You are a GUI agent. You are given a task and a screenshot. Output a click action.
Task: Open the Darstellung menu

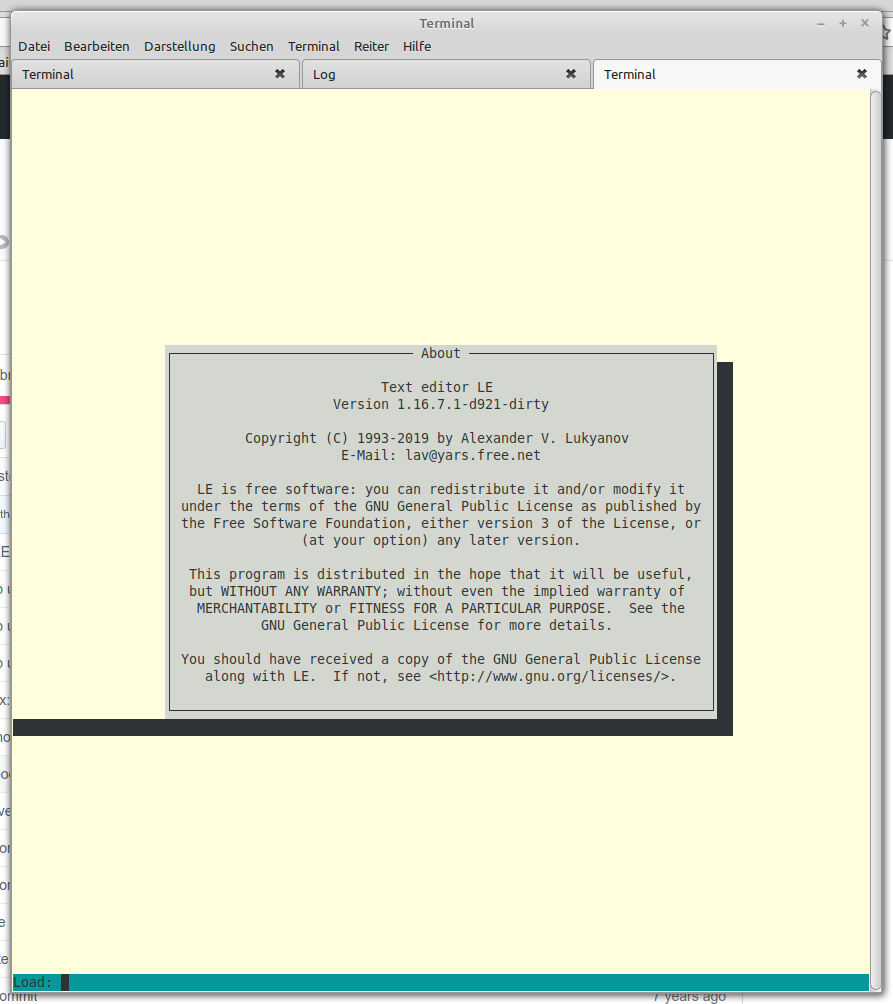tap(179, 46)
